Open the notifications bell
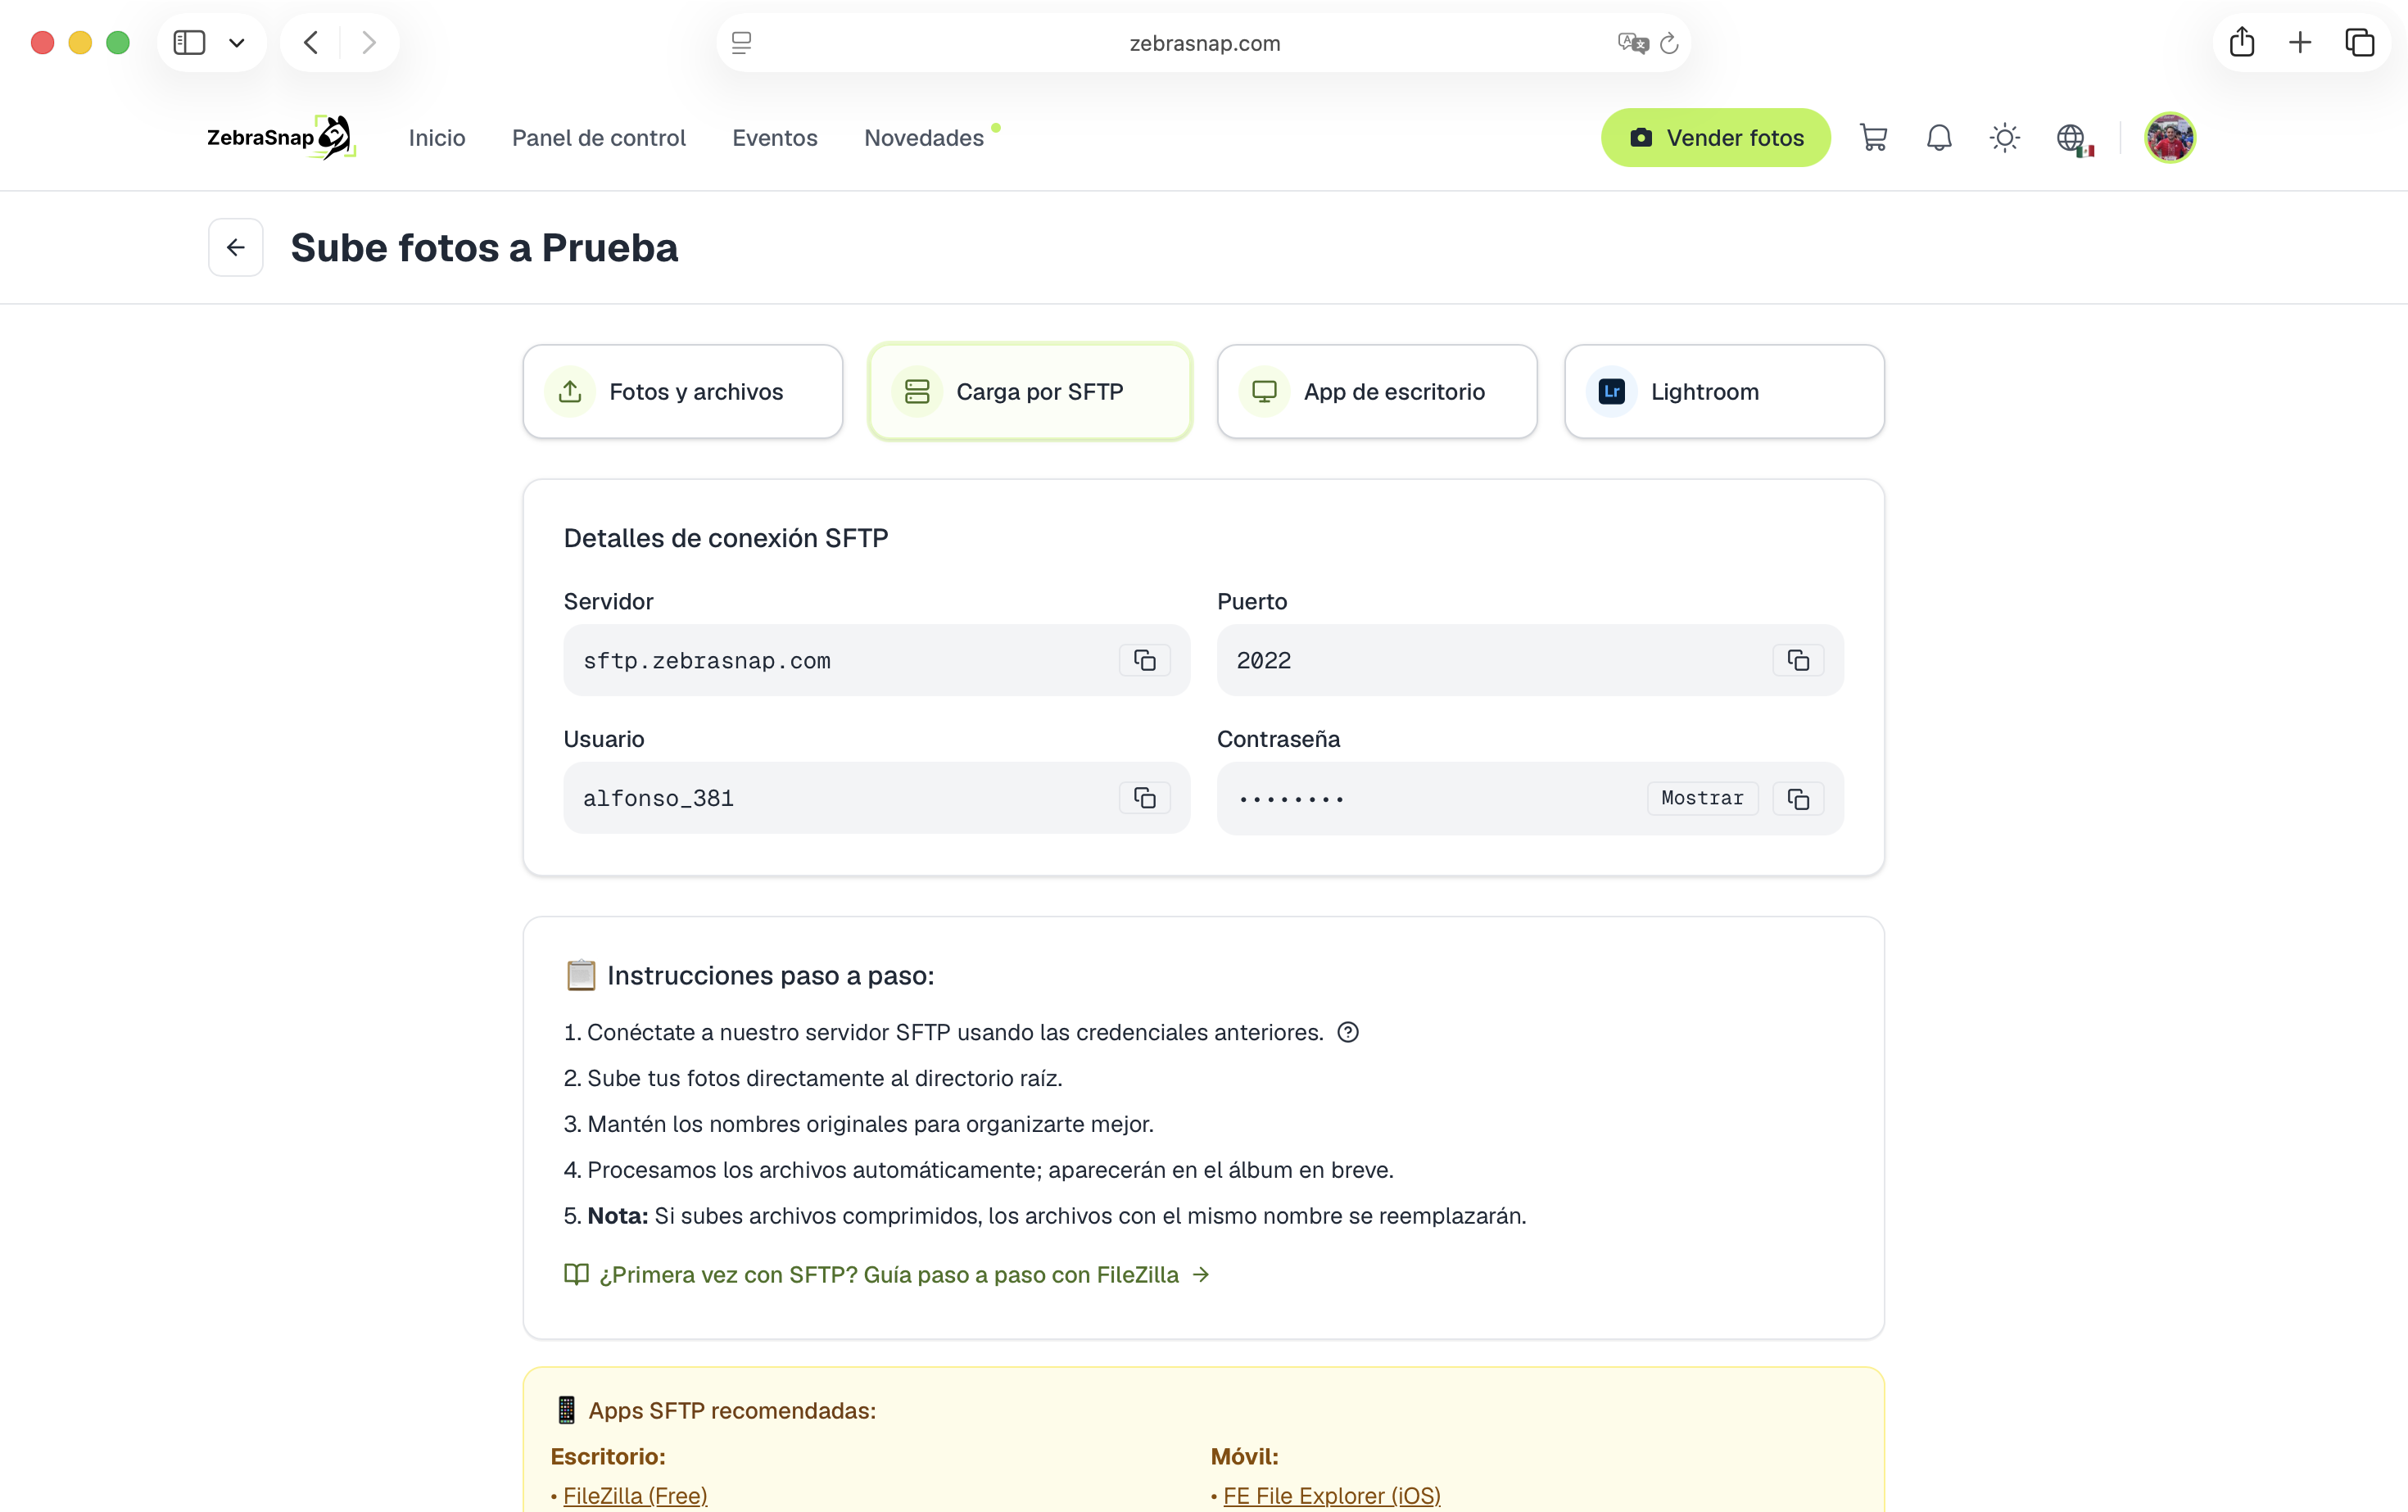Image resolution: width=2408 pixels, height=1512 pixels. (1939, 138)
